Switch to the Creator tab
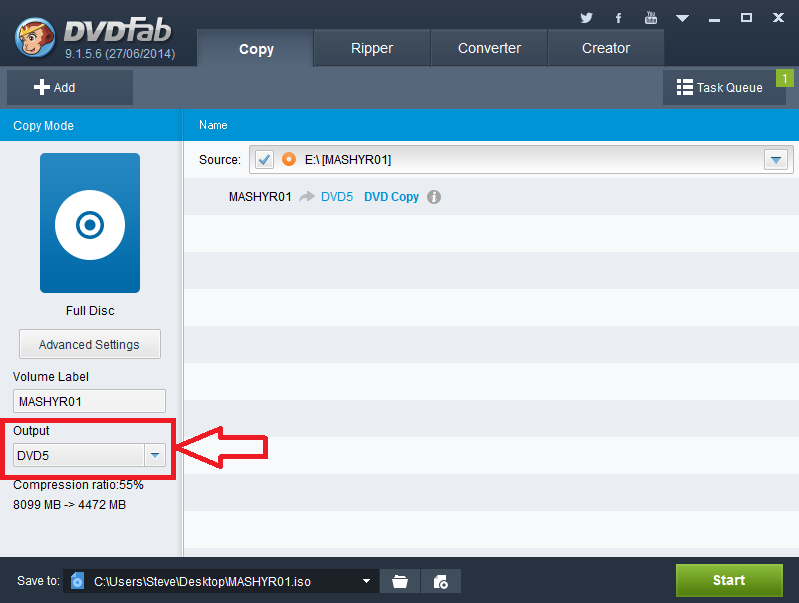The width and height of the screenshot is (799, 603). [x=606, y=48]
